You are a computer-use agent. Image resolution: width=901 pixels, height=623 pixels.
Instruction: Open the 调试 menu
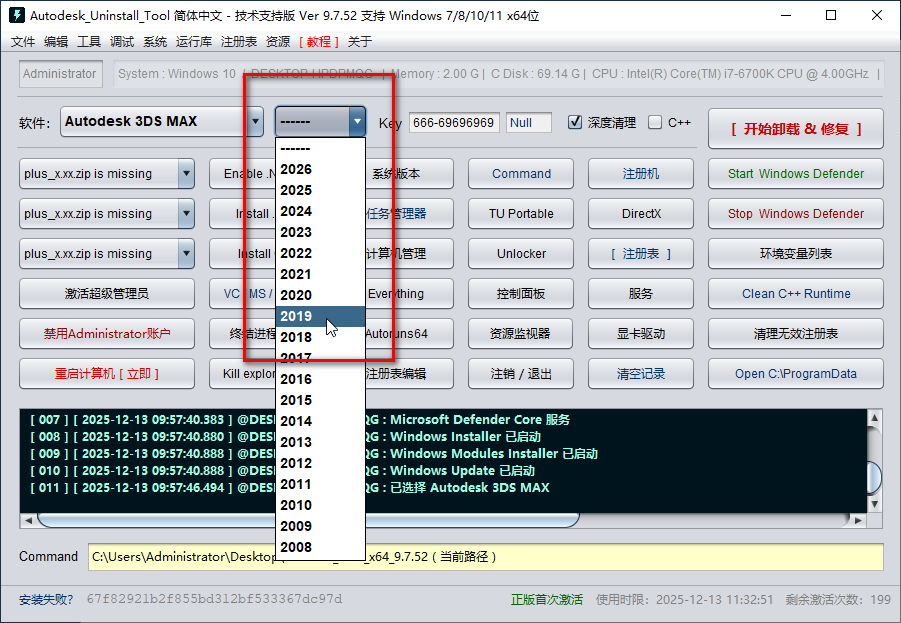(122, 41)
